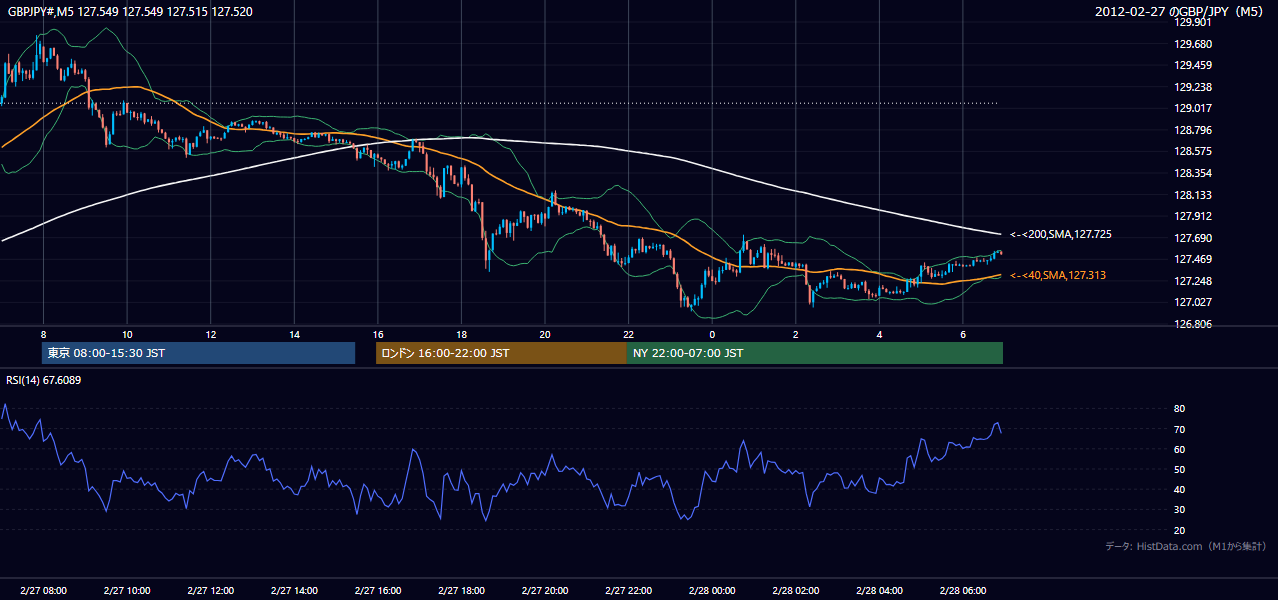Click hour label 16 on price chart axis
The height and width of the screenshot is (600, 1278).
[x=378, y=334]
